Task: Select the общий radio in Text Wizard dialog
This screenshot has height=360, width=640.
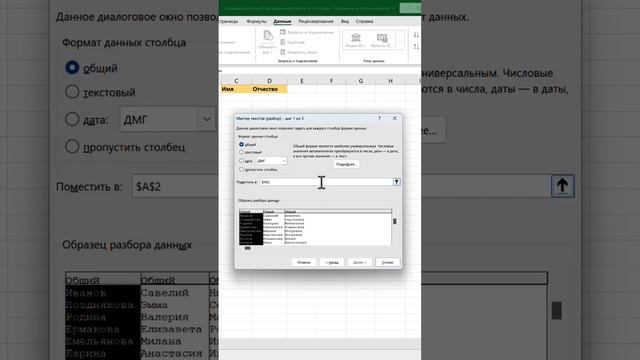Action: 242,144
